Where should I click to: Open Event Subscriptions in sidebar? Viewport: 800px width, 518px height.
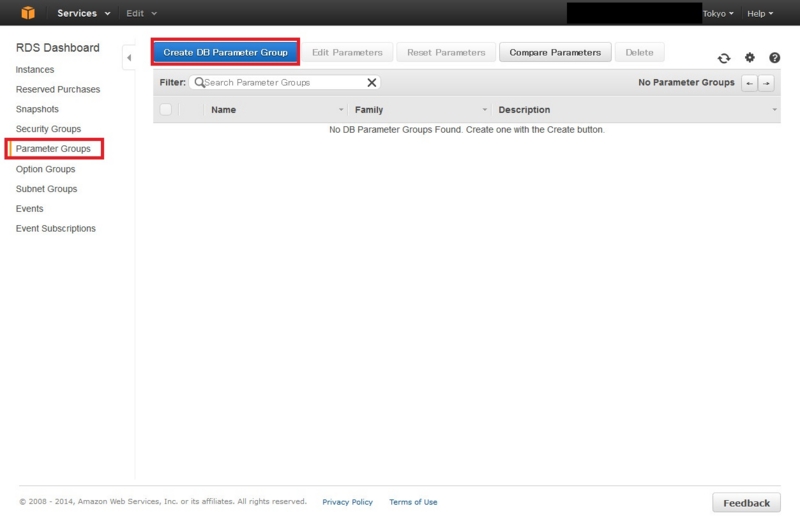(x=56, y=229)
